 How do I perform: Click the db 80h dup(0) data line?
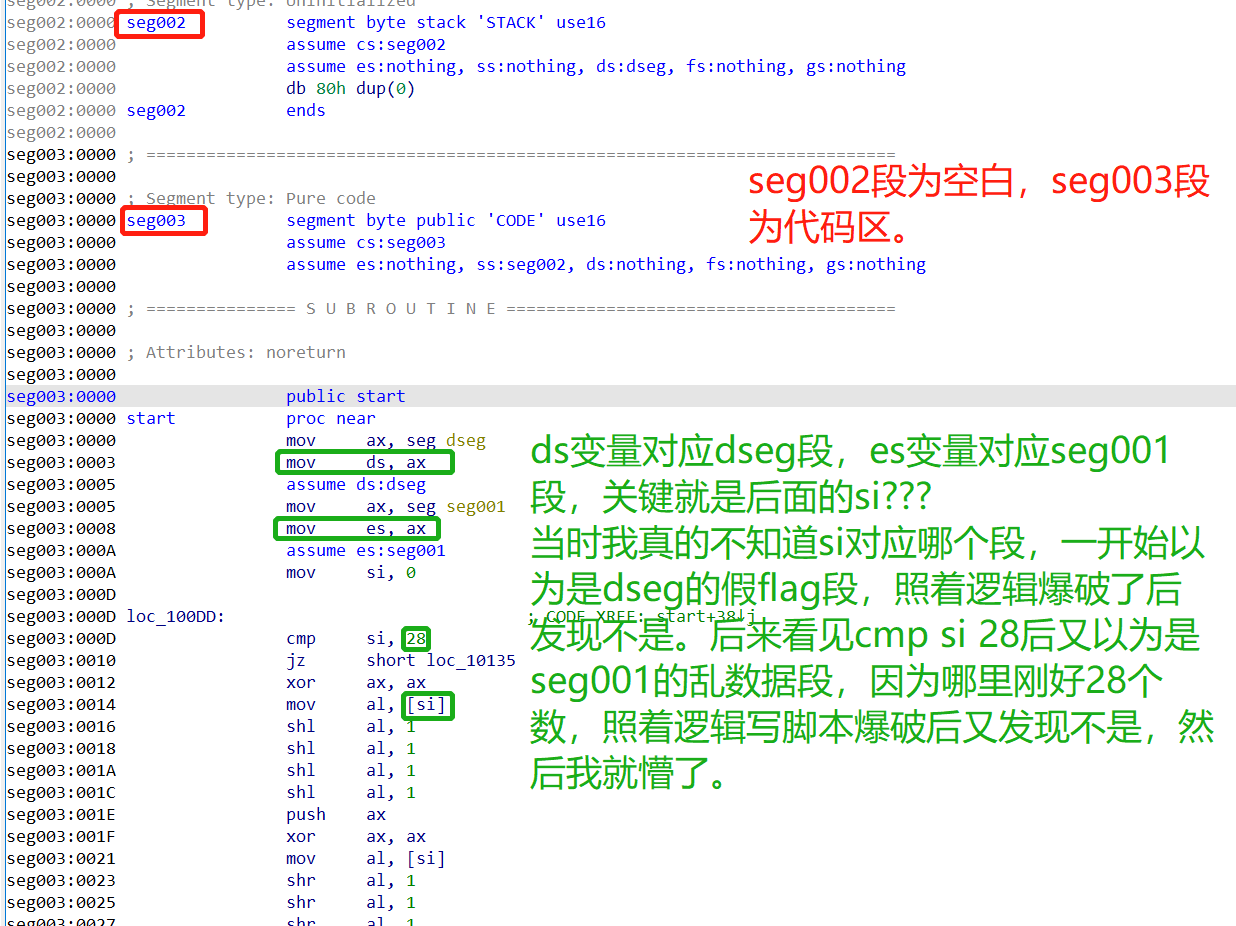pyautogui.click(x=350, y=88)
